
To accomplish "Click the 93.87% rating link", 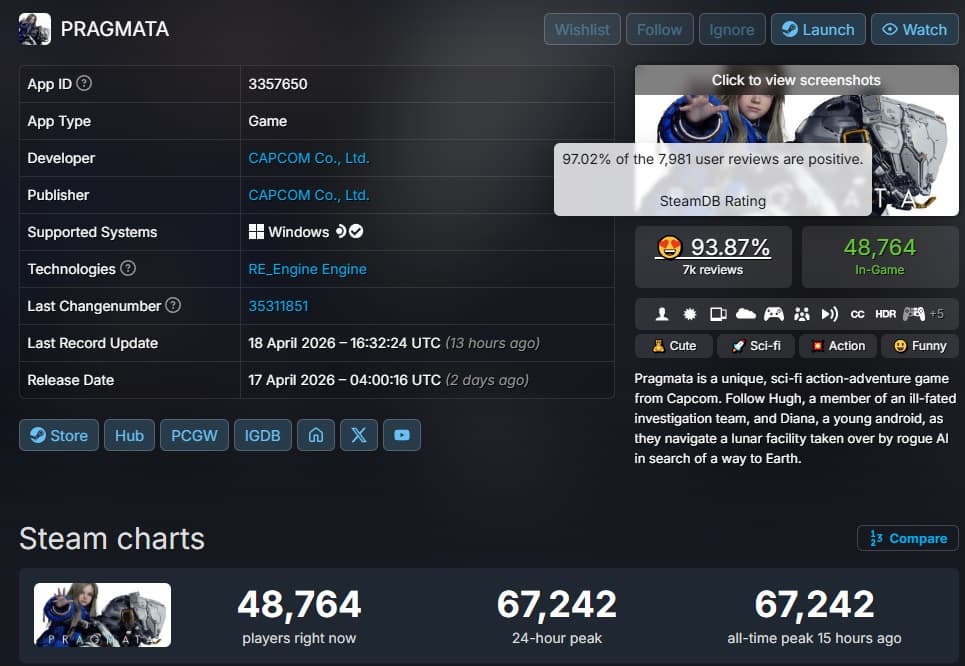I will [x=713, y=247].
